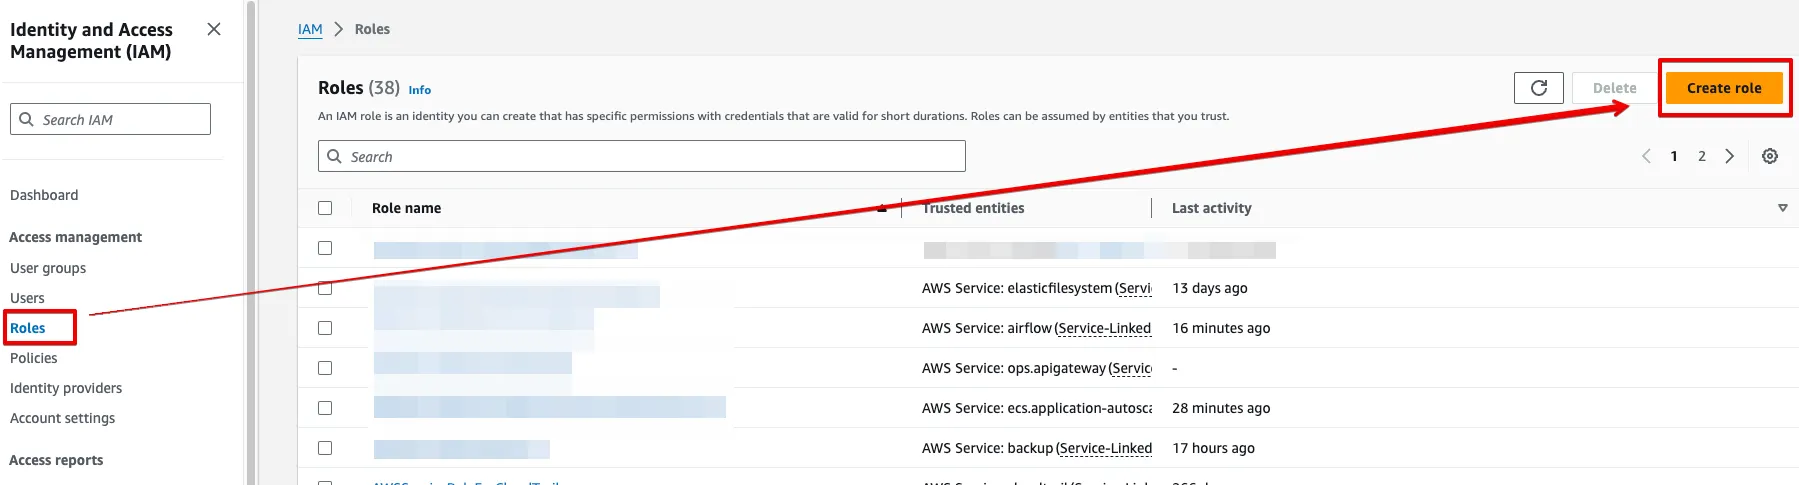
Task: Open Policies in the IAM sidebar
Action: click(x=34, y=358)
